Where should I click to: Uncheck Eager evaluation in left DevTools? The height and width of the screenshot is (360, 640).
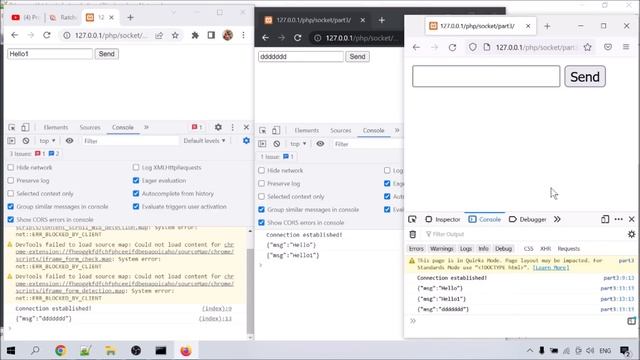136,181
